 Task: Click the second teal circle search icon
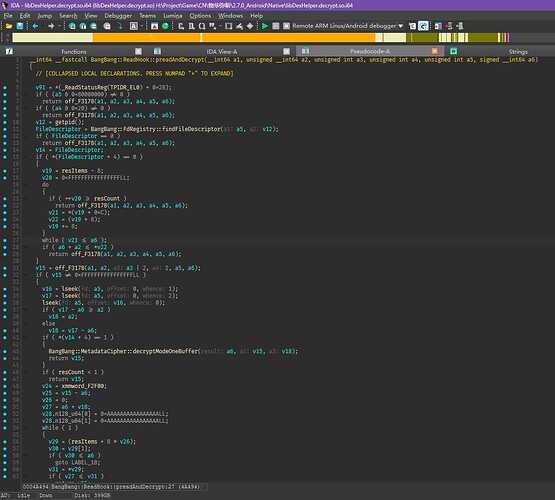click(x=83, y=26)
